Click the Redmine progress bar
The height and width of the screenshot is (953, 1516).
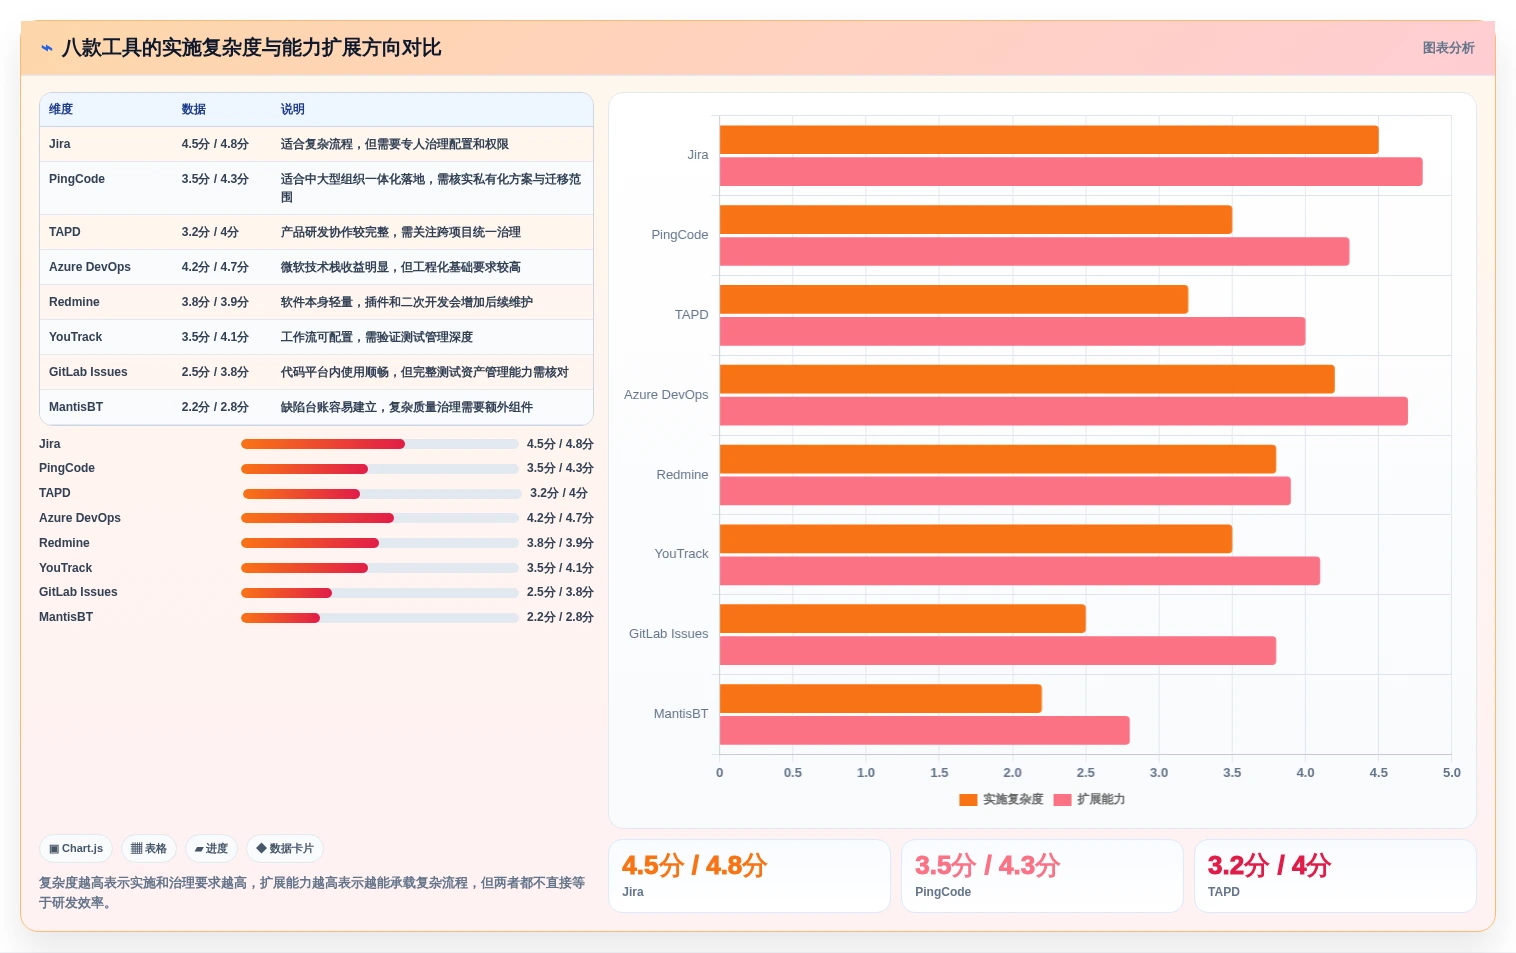[379, 543]
